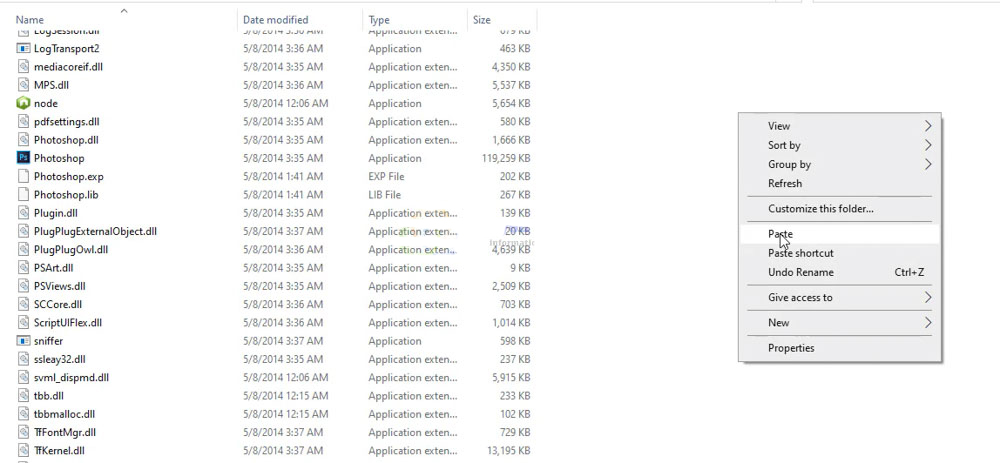1000x463 pixels.
Task: Select Refresh in the context menu
Action: tap(840, 183)
